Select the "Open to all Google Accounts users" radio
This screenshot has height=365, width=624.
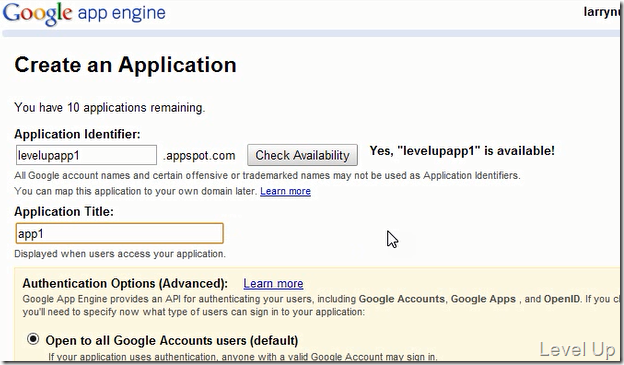click(33, 339)
